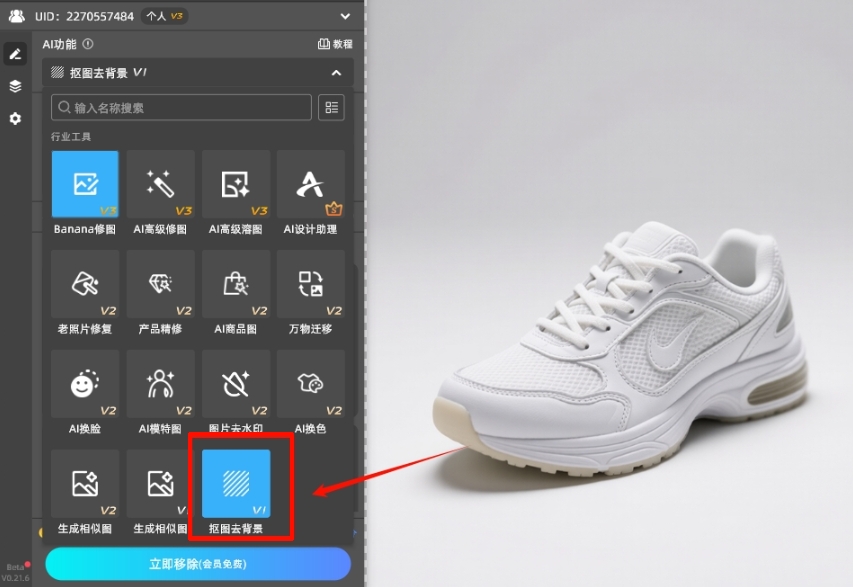Select the 老照片修复 tool
The image size is (853, 587).
85,284
